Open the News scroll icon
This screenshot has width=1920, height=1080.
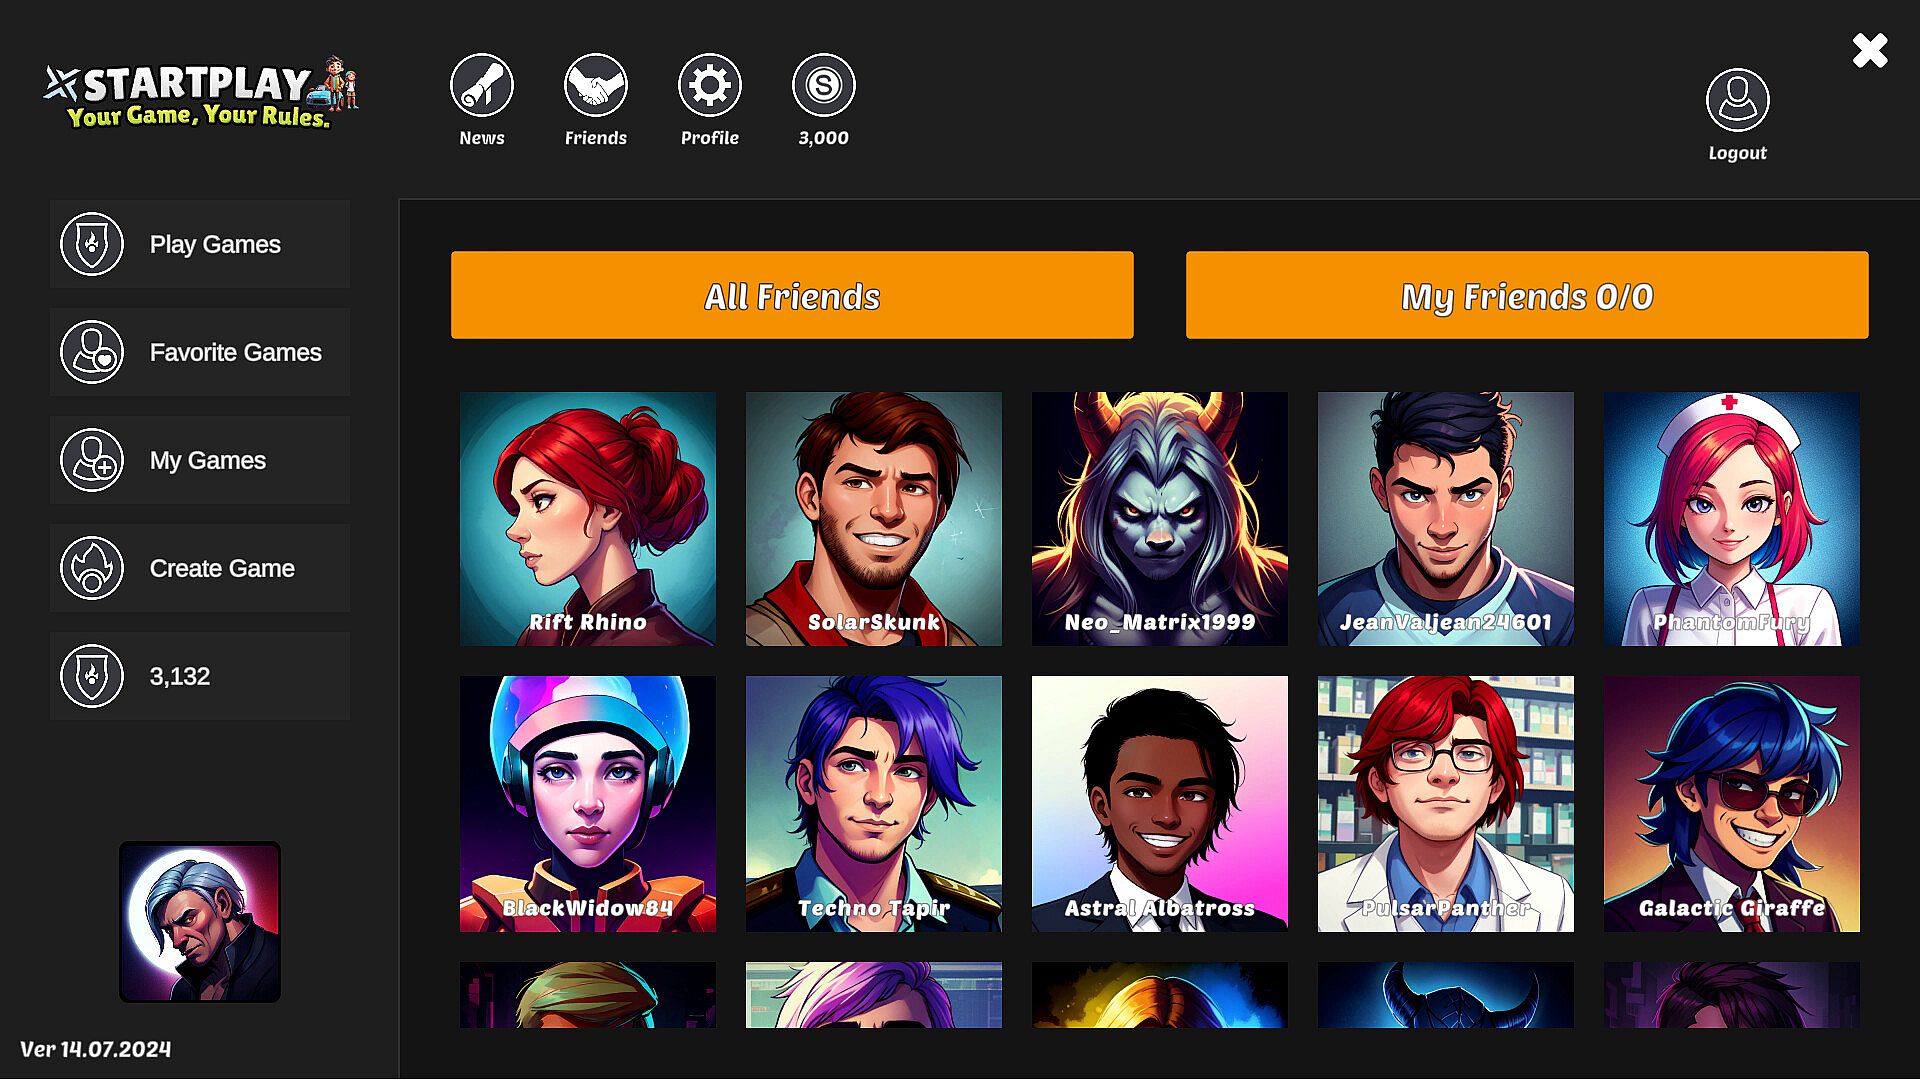(x=481, y=86)
